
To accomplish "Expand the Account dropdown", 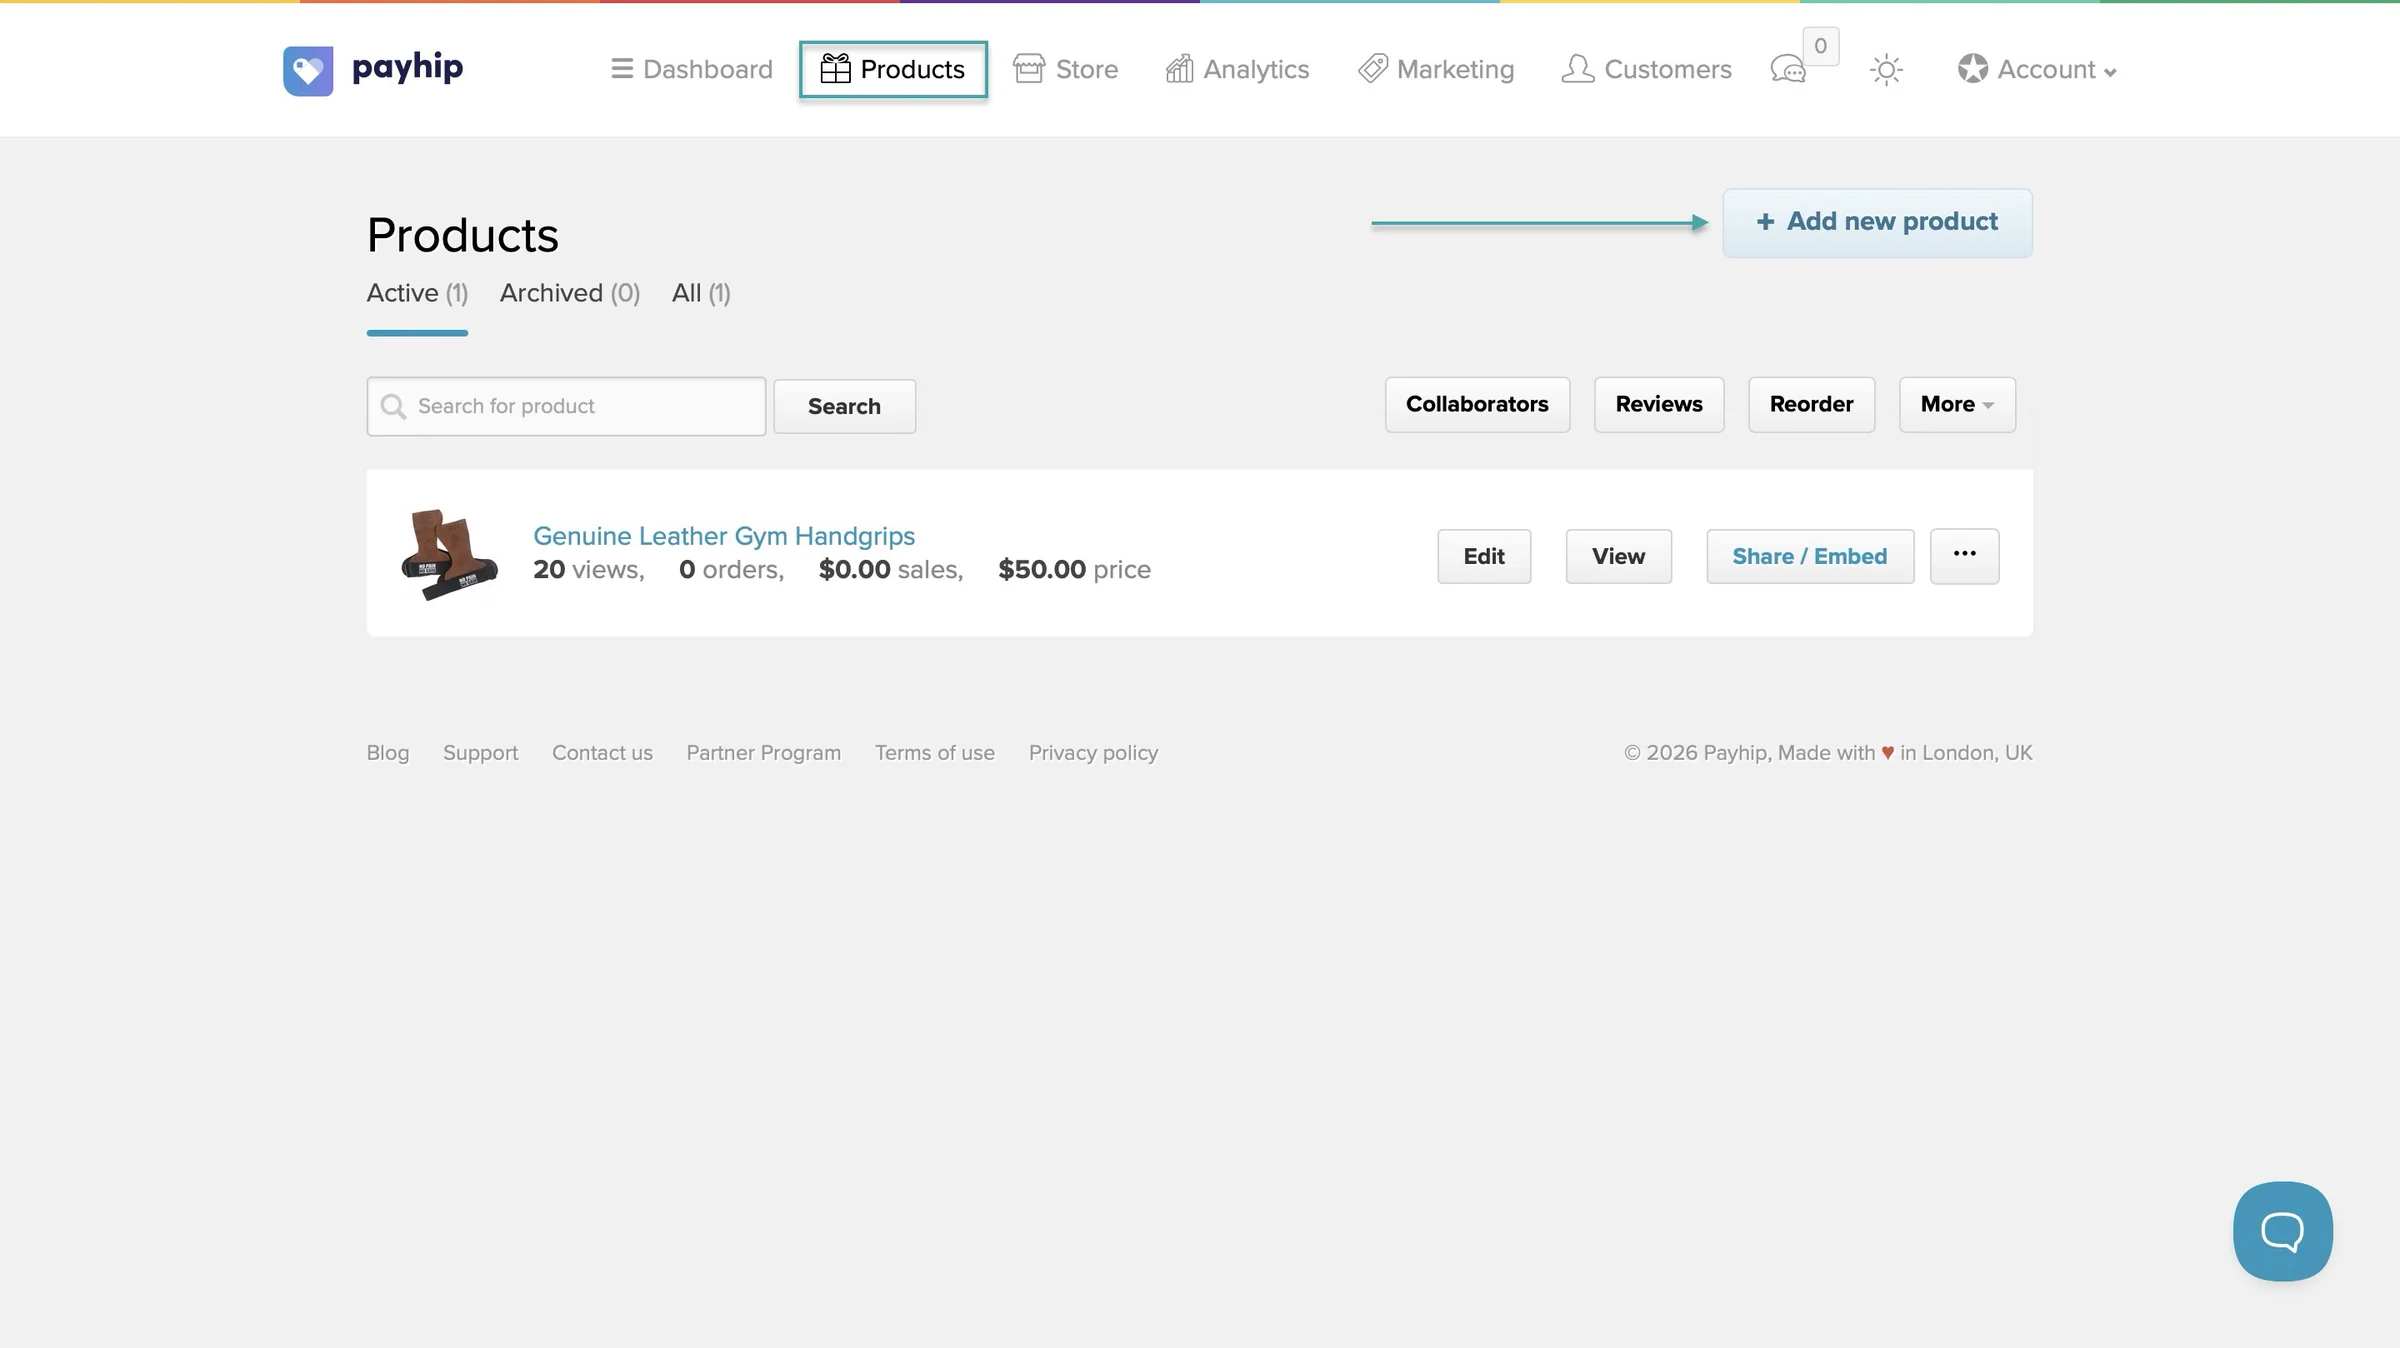I will click(x=2037, y=69).
